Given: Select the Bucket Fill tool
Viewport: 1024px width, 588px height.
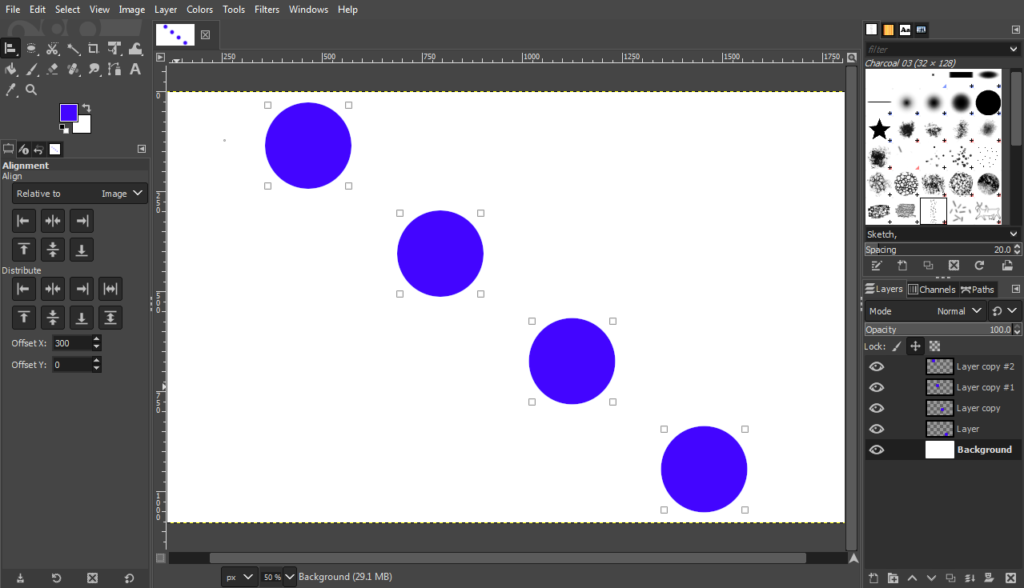Looking at the screenshot, I should click(11, 69).
